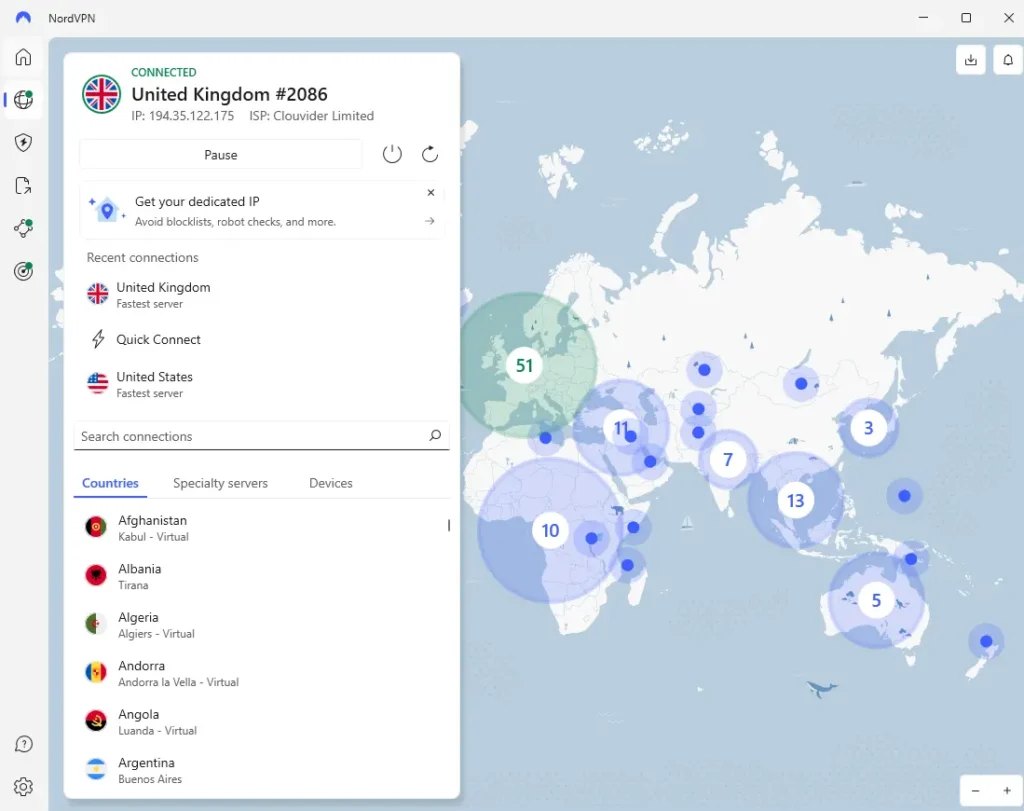Dismiss the dedicated IP banner
The width and height of the screenshot is (1024, 811).
click(x=431, y=193)
